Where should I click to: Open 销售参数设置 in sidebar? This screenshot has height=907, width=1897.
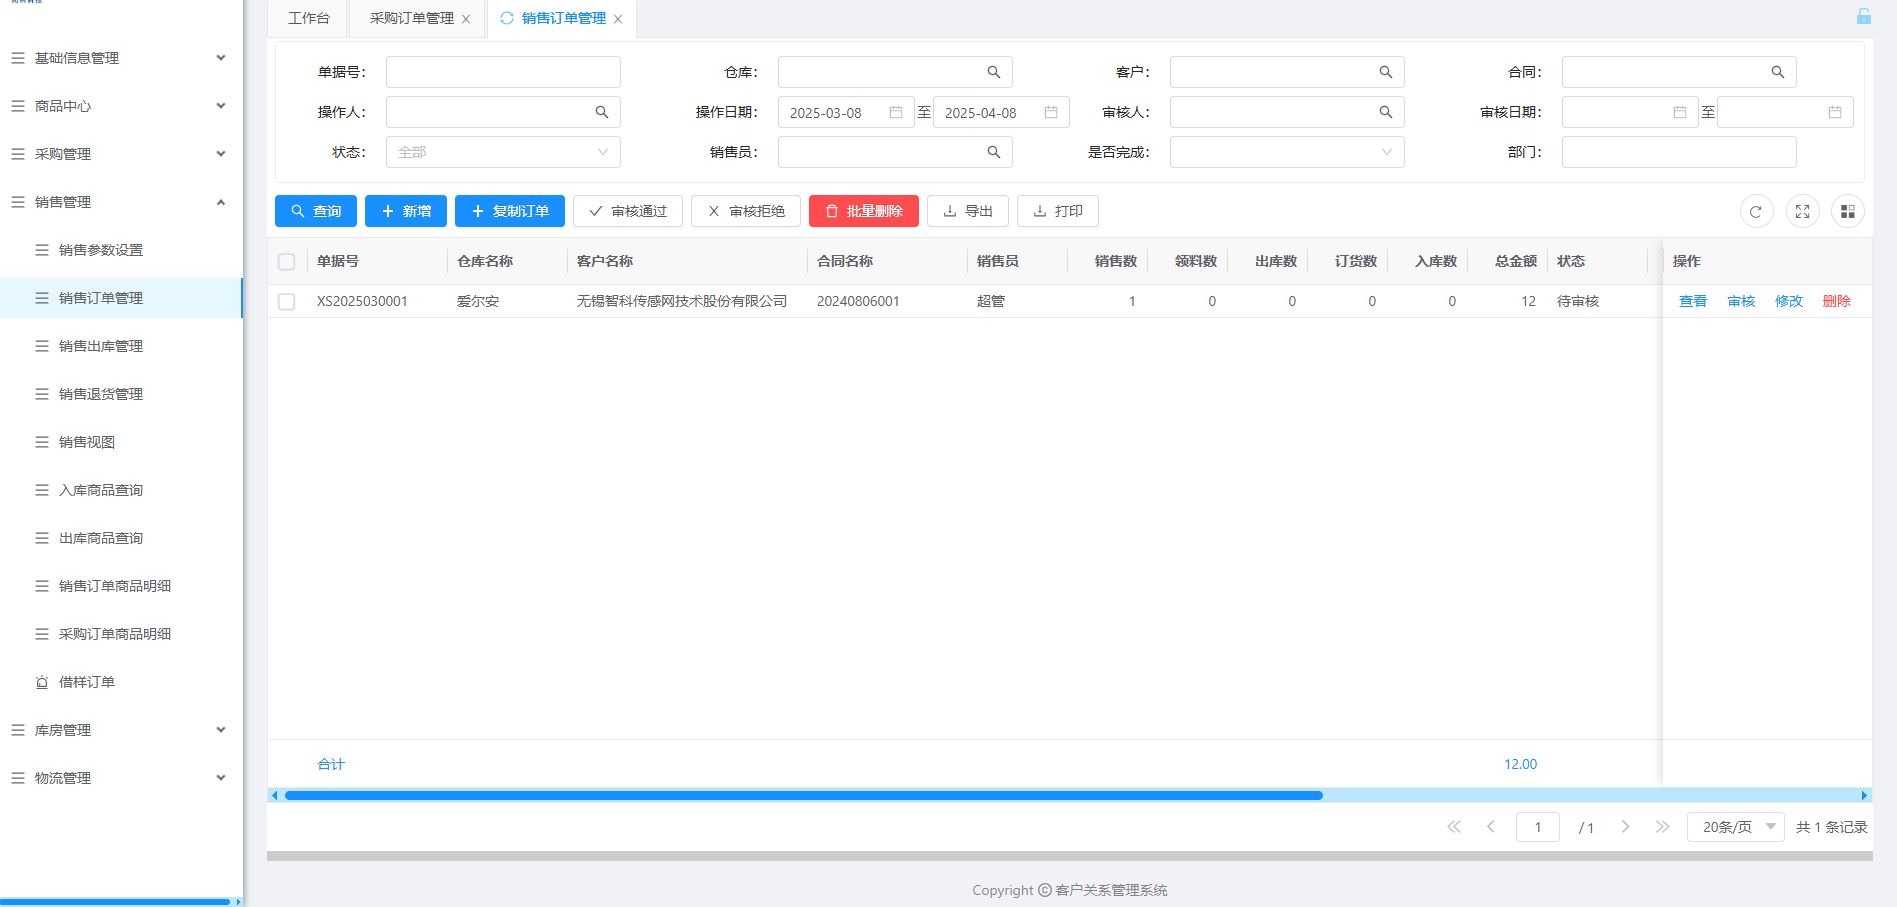[x=121, y=250]
